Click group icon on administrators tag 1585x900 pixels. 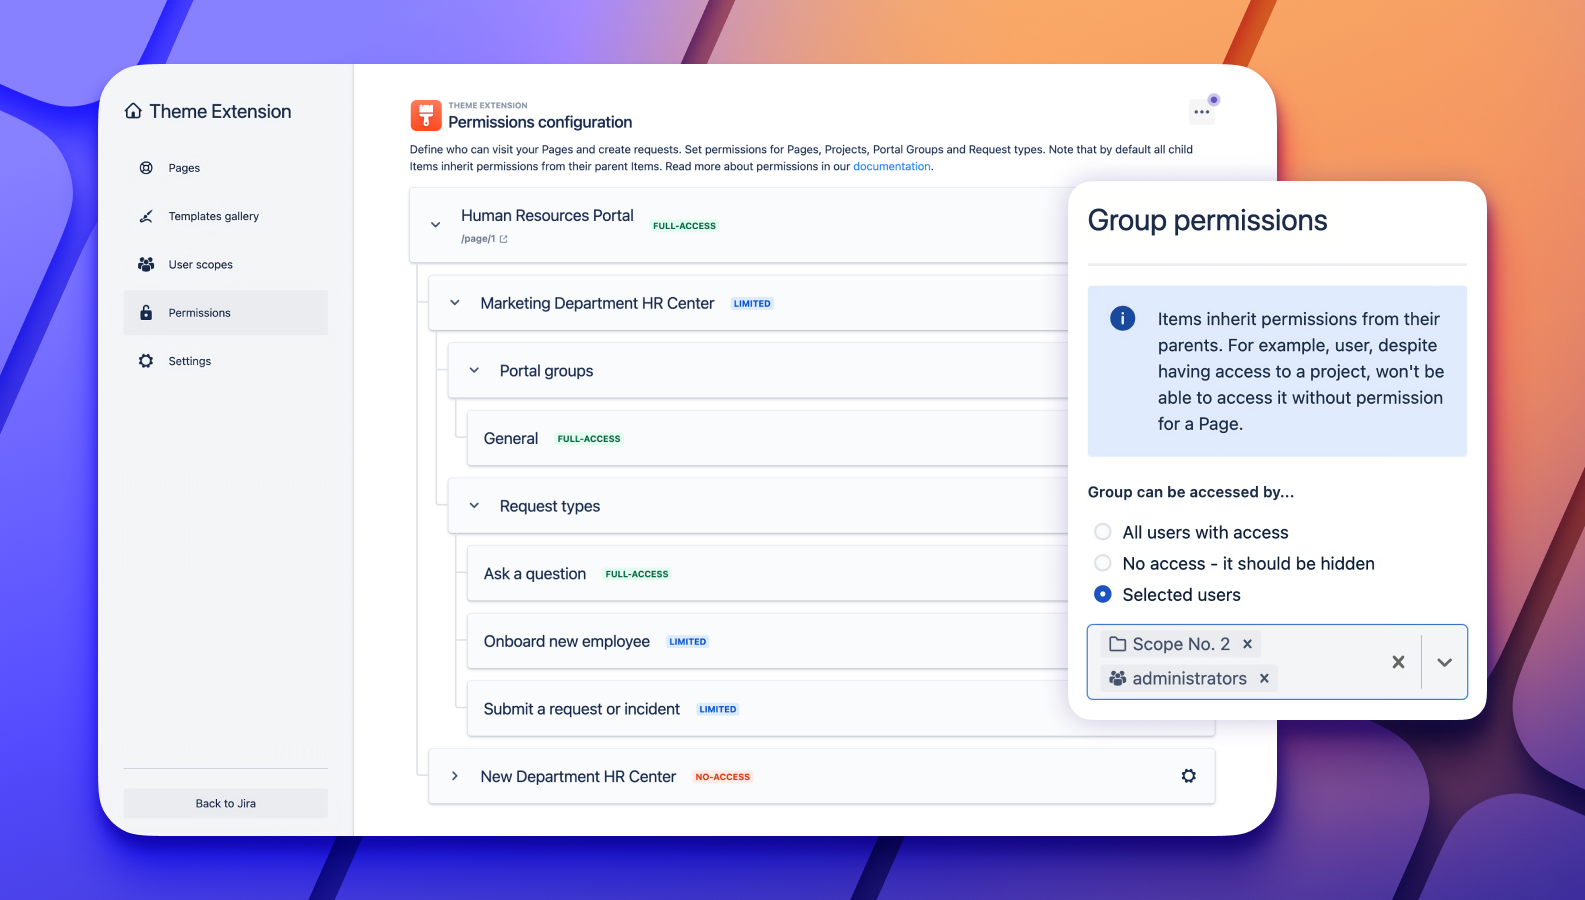pos(1118,678)
